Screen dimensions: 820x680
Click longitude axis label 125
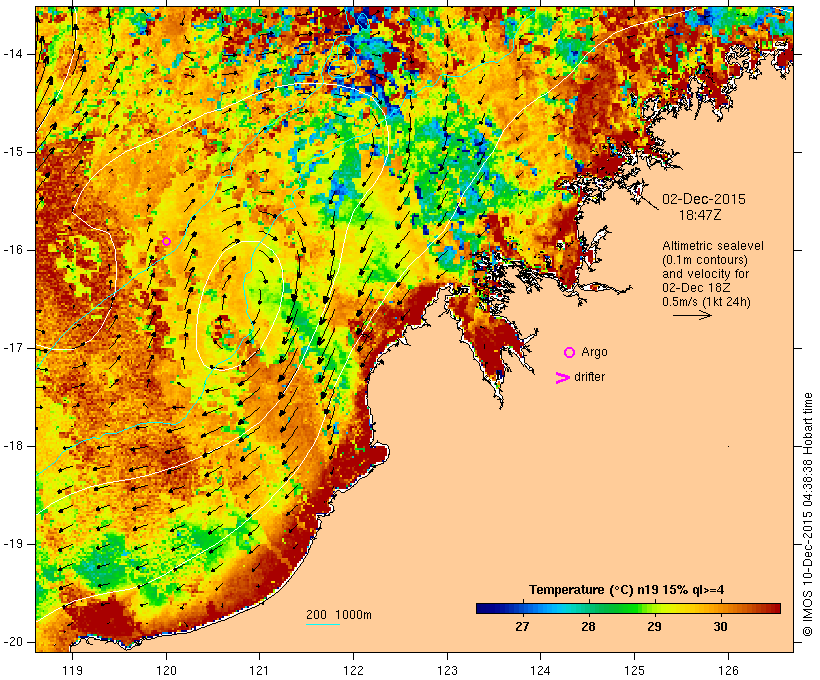635,670
